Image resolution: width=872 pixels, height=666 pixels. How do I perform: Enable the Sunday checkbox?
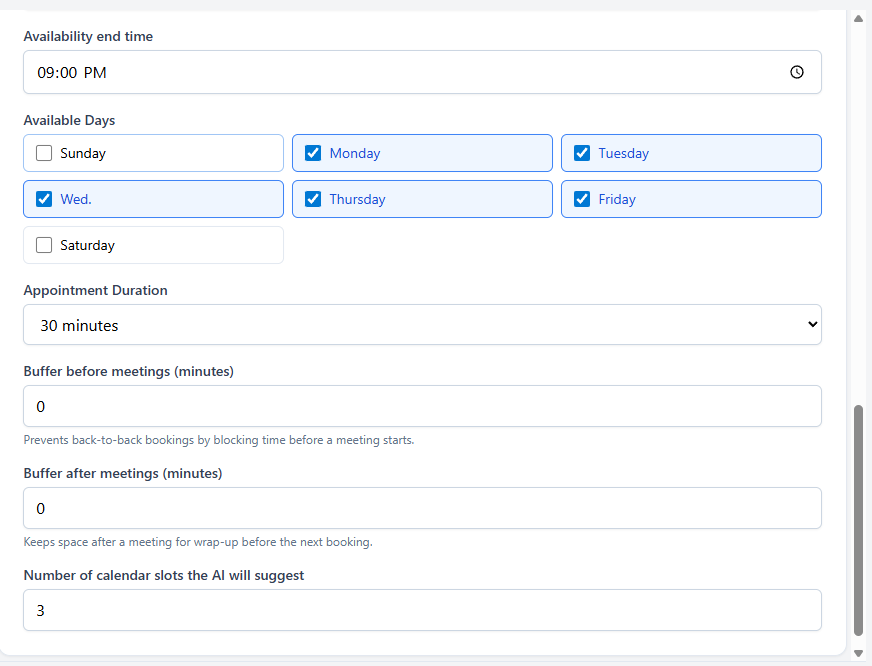coord(44,153)
